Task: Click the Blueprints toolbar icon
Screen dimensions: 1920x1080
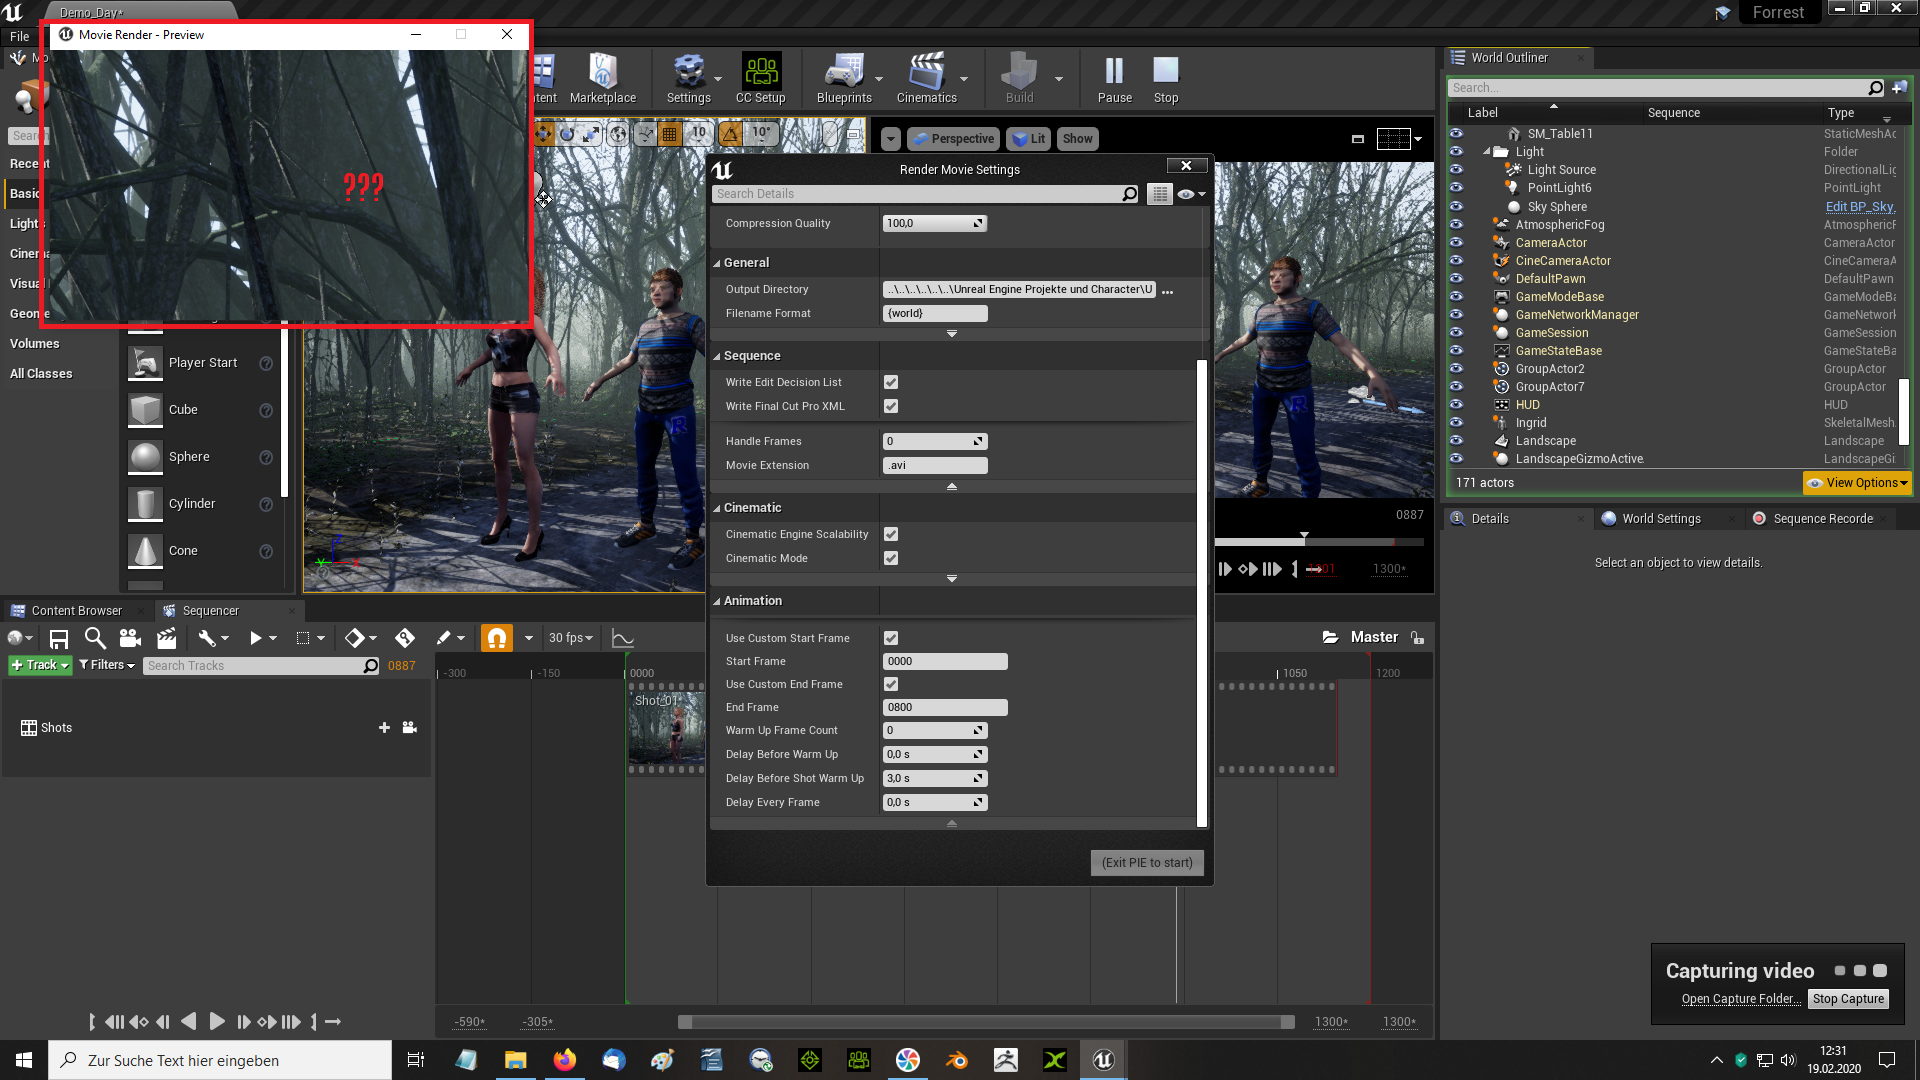Action: pyautogui.click(x=844, y=79)
